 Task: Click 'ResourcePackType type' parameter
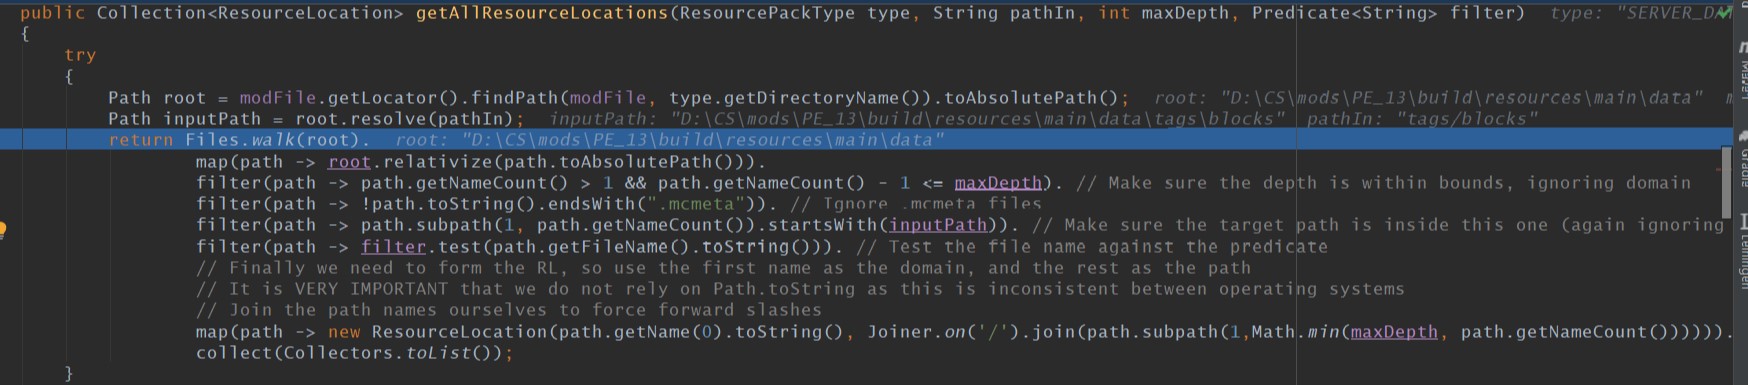pos(795,13)
